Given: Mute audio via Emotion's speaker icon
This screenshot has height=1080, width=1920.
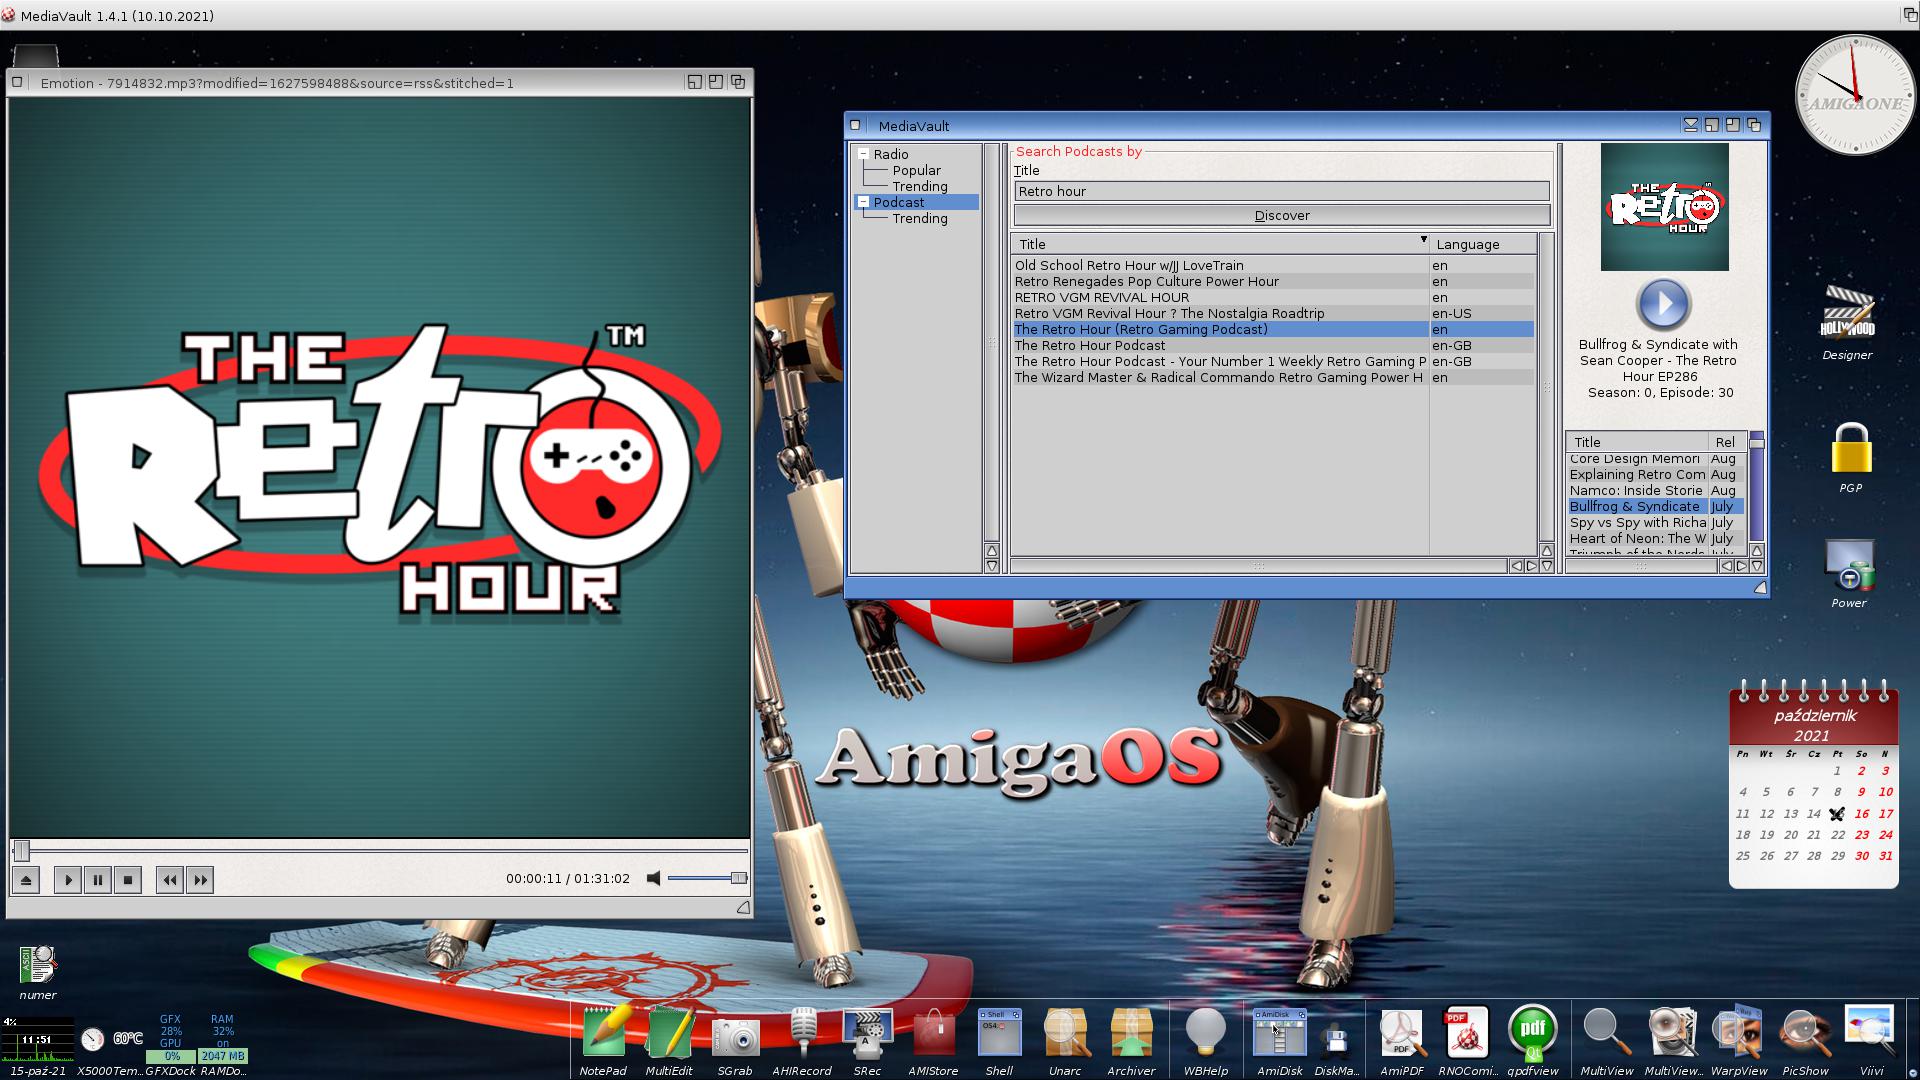Looking at the screenshot, I should [x=653, y=879].
